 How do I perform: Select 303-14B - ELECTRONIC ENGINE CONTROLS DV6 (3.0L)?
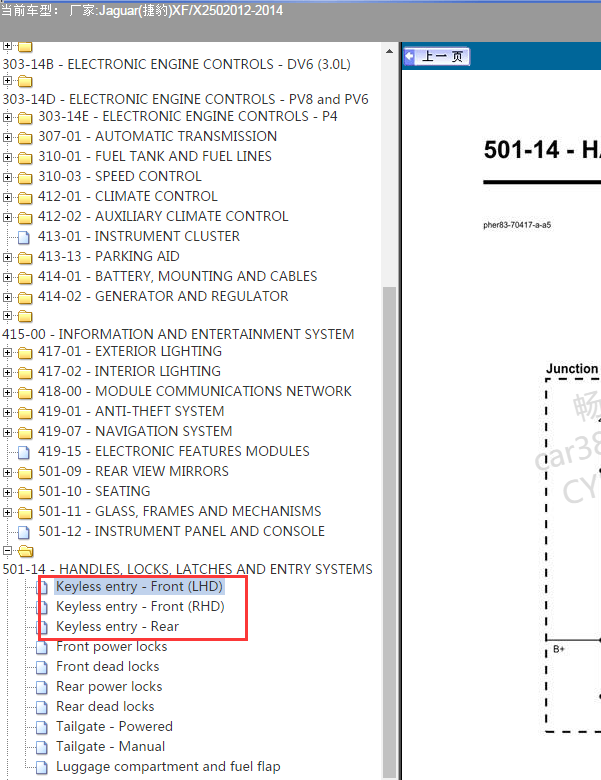177,64
